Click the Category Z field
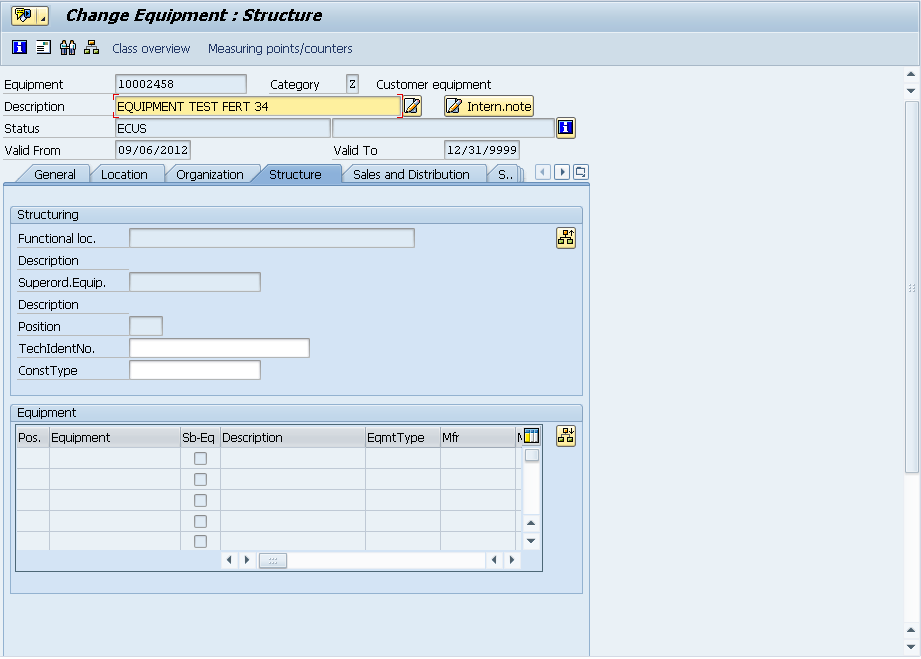This screenshot has height=659, width=921. (352, 84)
